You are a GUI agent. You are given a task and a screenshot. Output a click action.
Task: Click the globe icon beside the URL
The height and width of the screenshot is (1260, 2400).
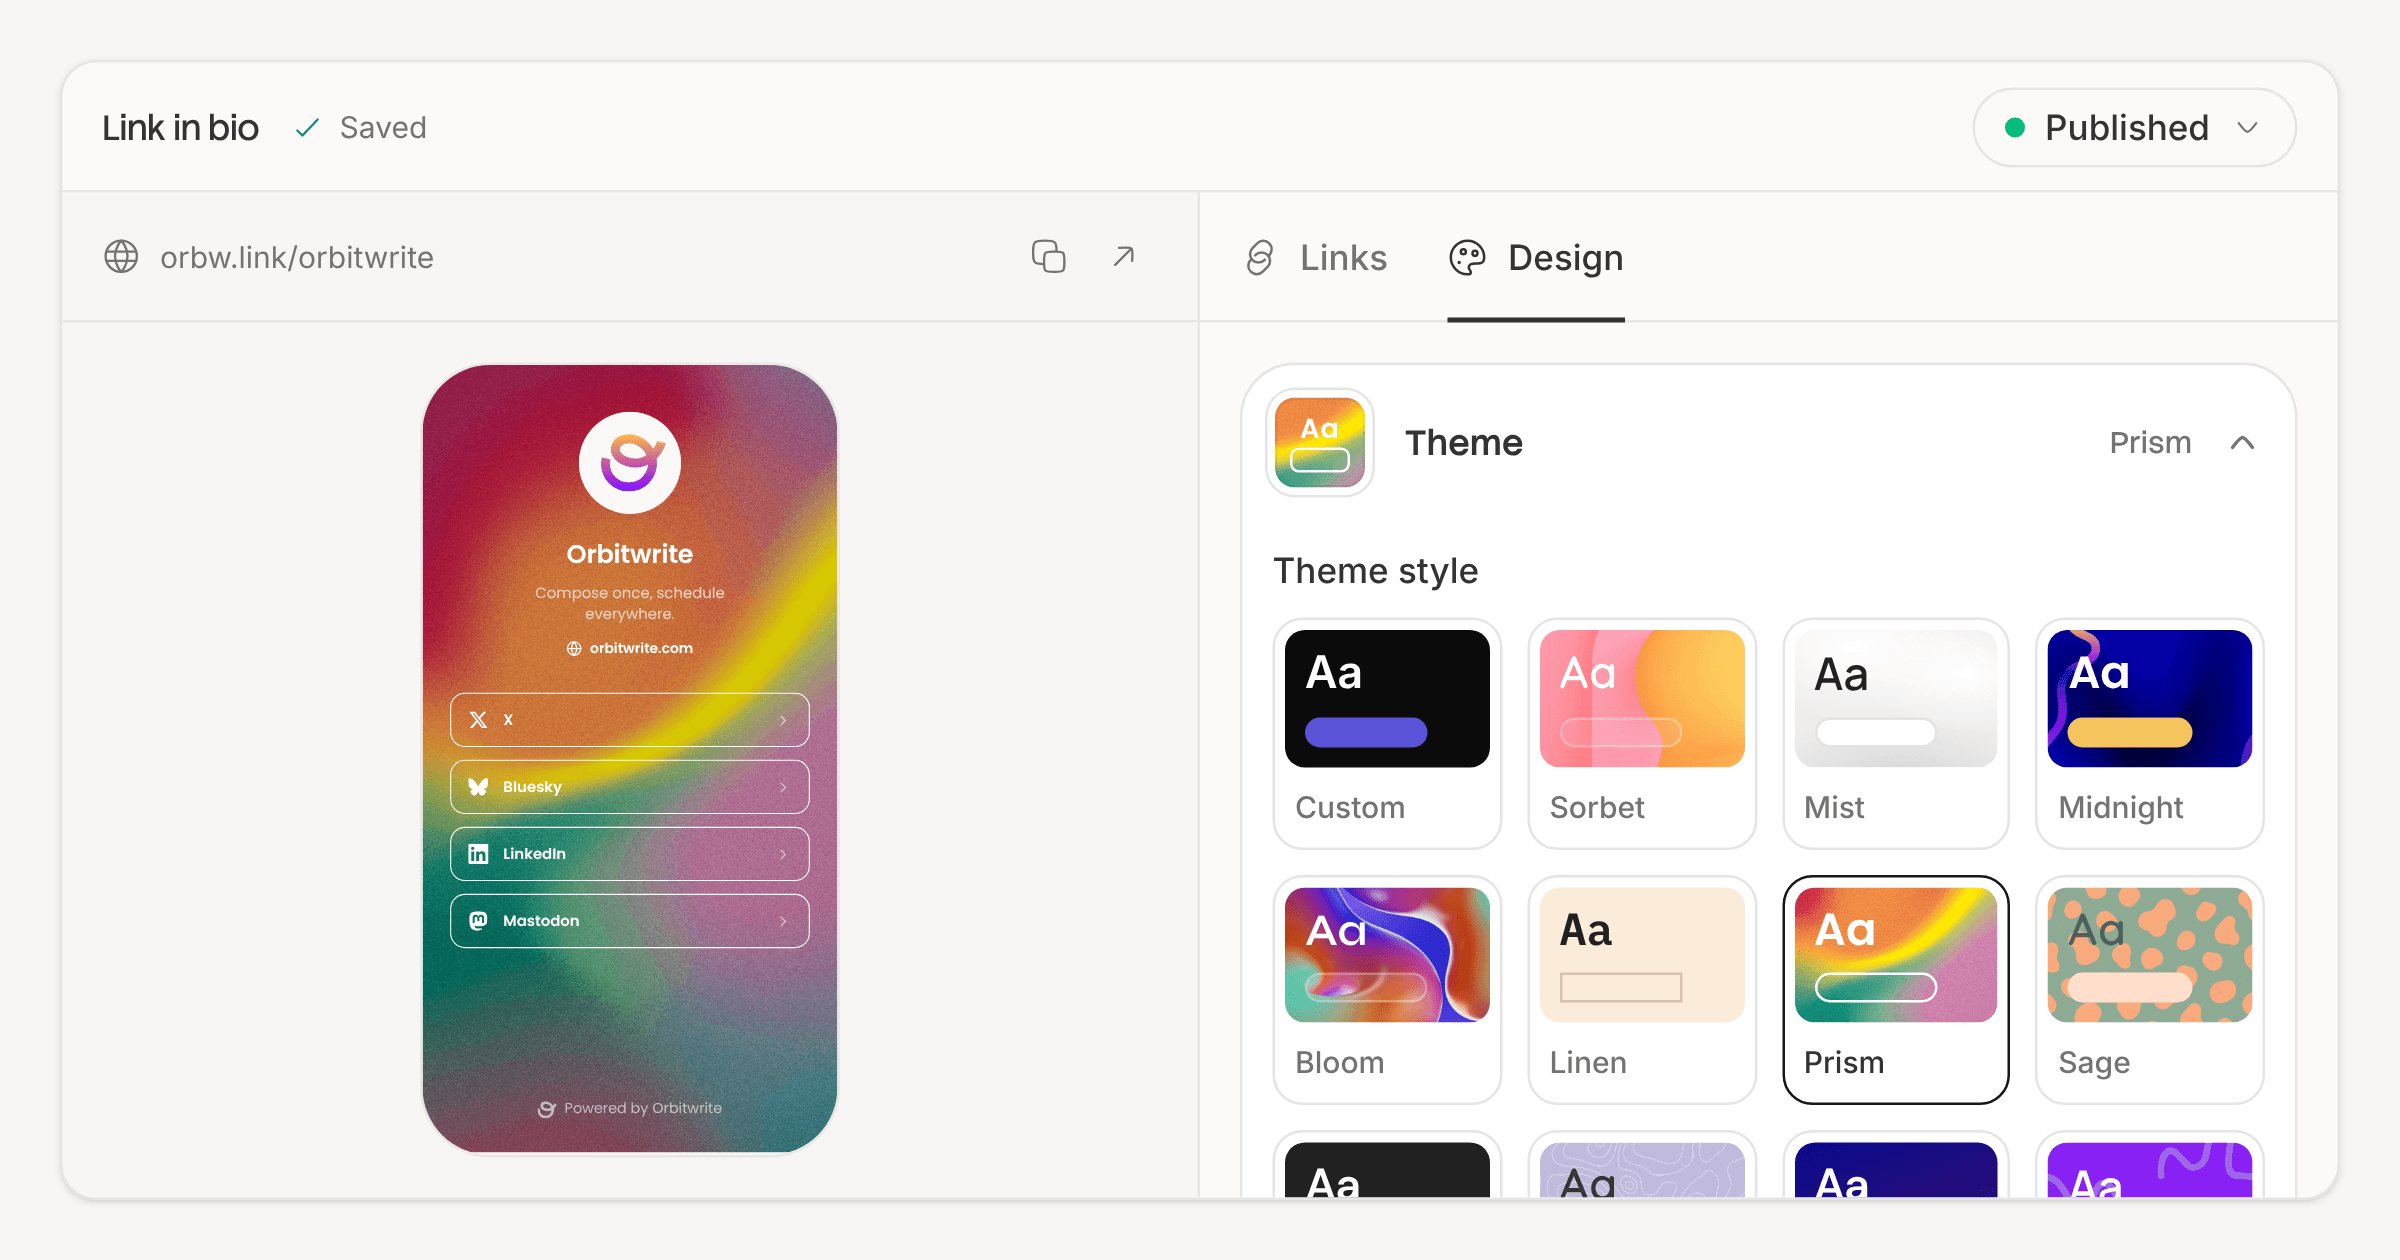coord(121,257)
